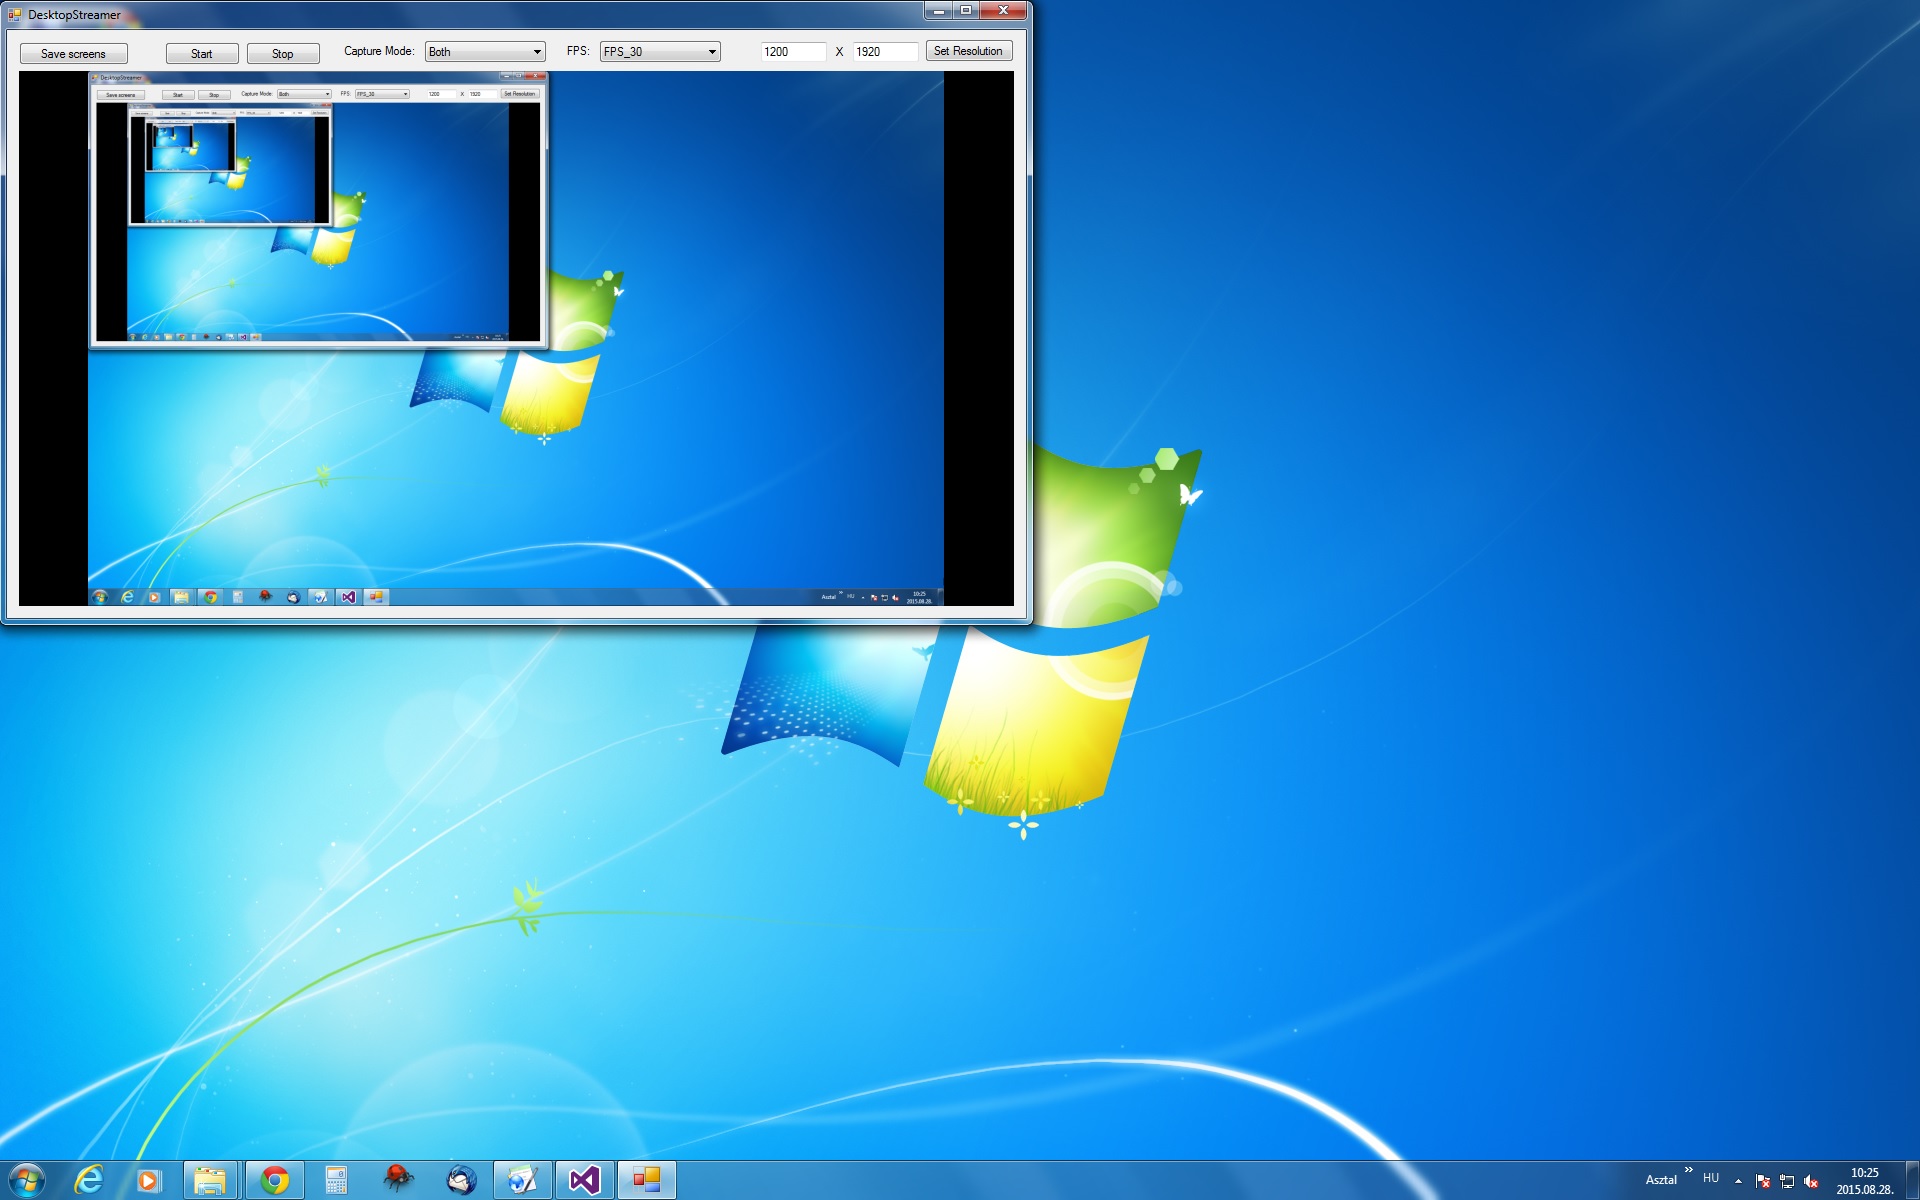
Task: Focus the height field containing 1920
Action: (885, 52)
